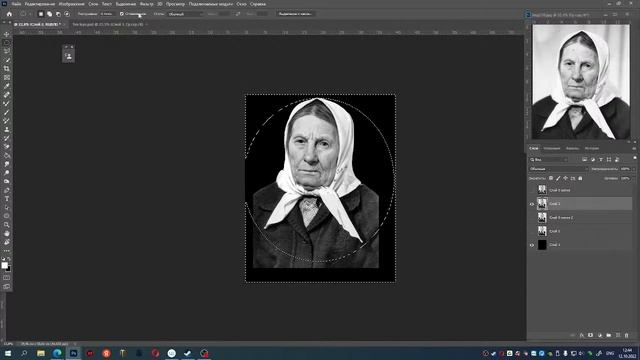
Task: Create new fill or adjustment layer
Action: pos(600,335)
